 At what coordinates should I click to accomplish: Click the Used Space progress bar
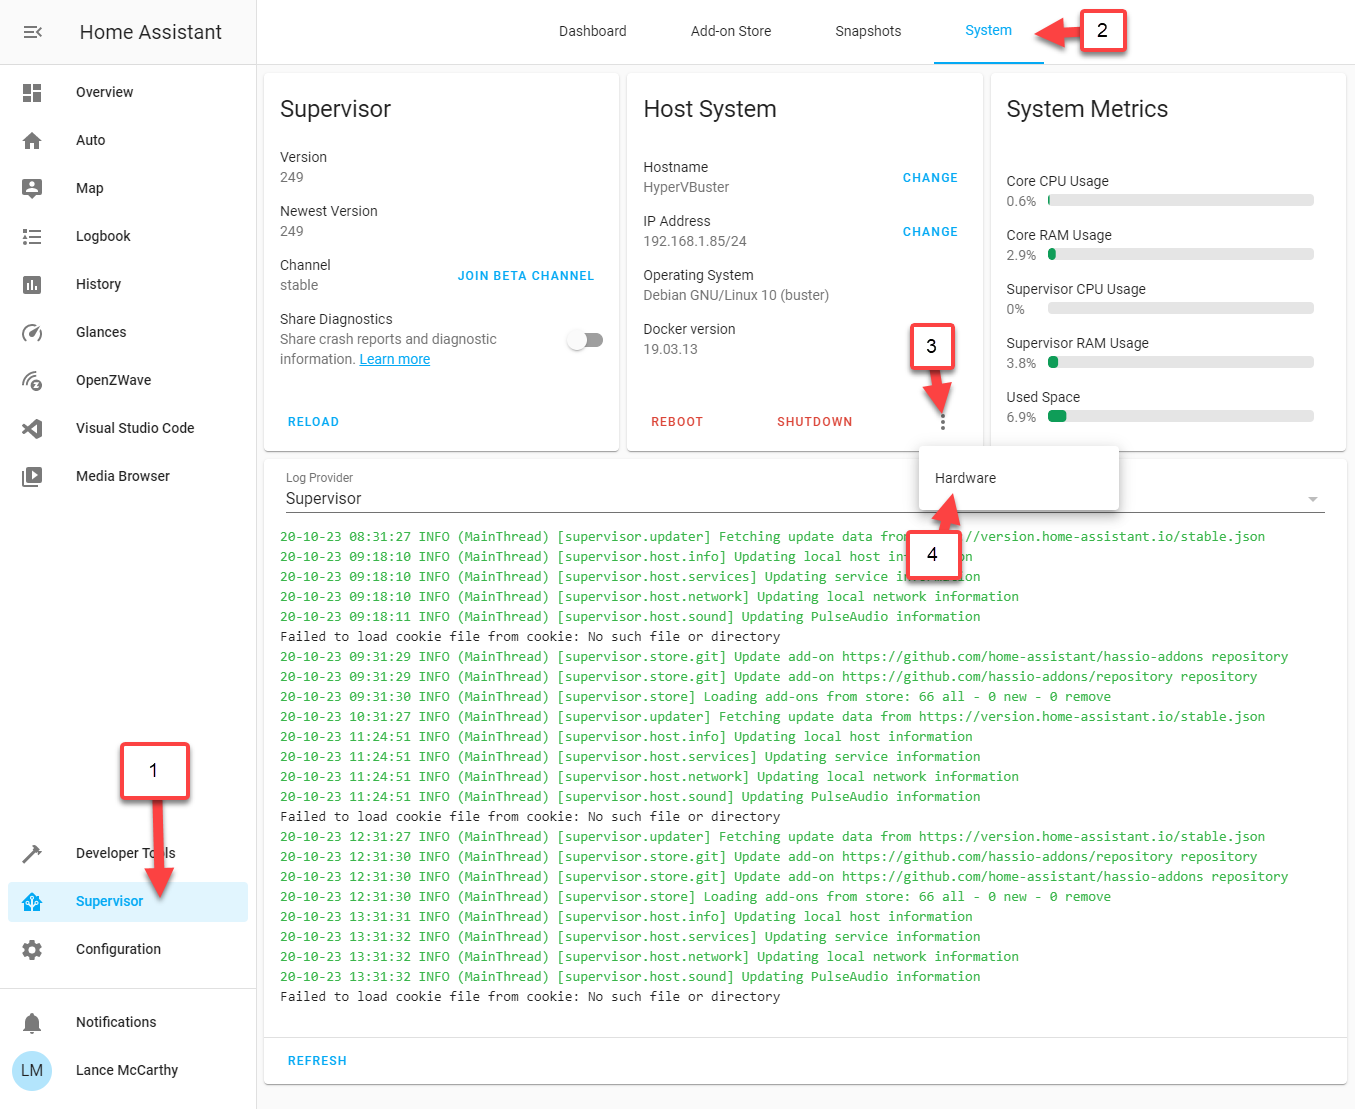1180,417
